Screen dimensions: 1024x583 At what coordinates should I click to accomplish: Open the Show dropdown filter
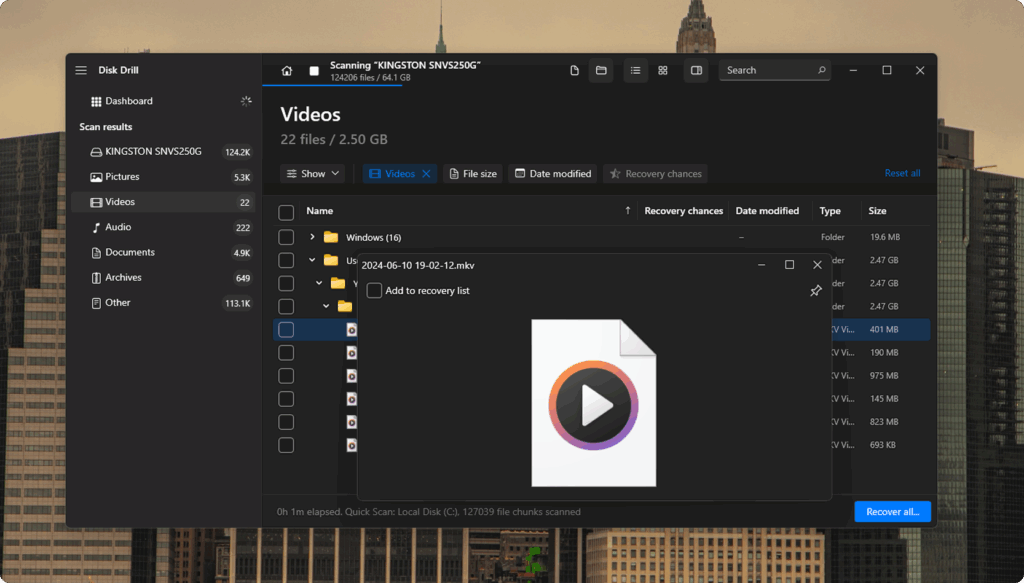coord(313,174)
